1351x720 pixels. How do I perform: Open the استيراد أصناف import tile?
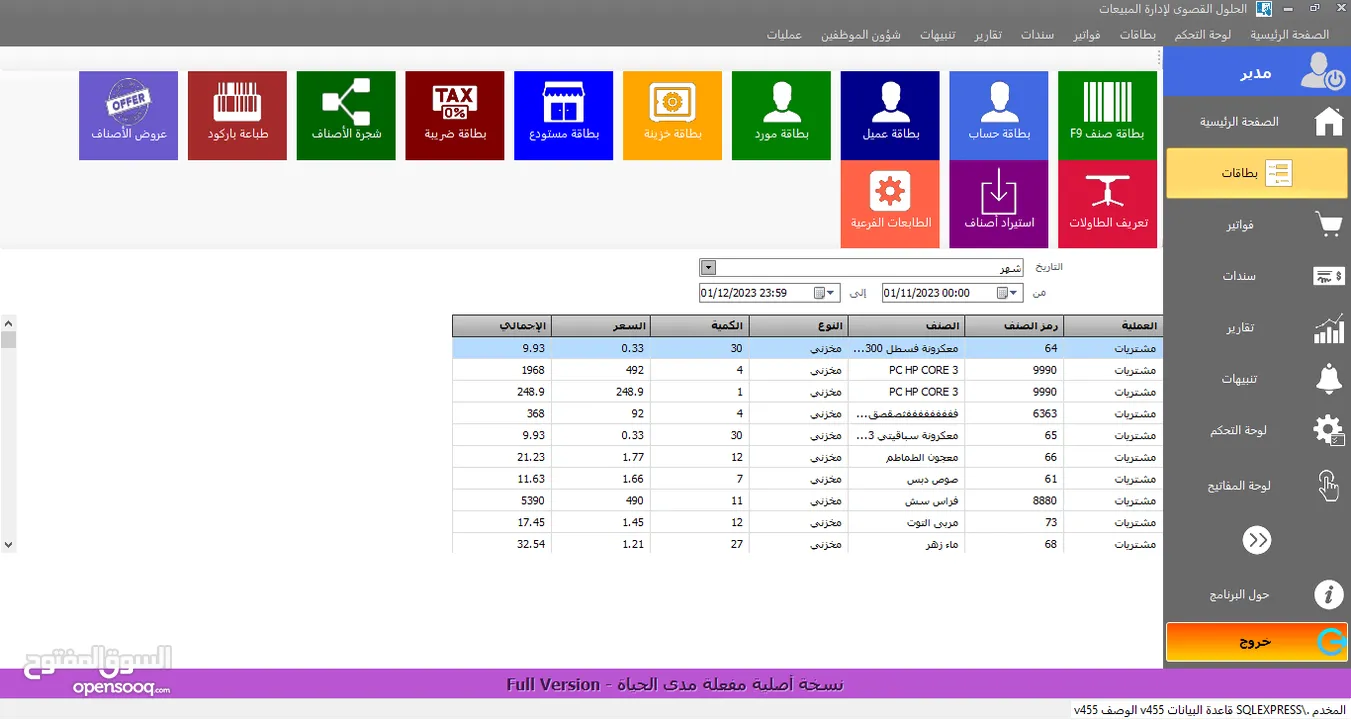pyautogui.click(x=998, y=204)
